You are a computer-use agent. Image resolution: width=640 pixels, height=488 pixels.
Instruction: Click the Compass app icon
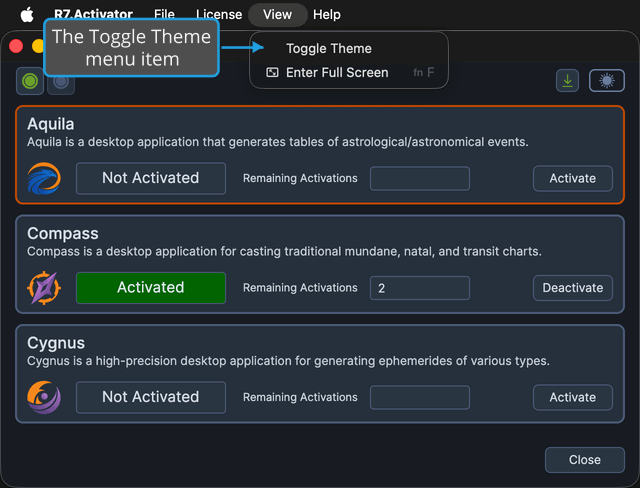tap(44, 288)
